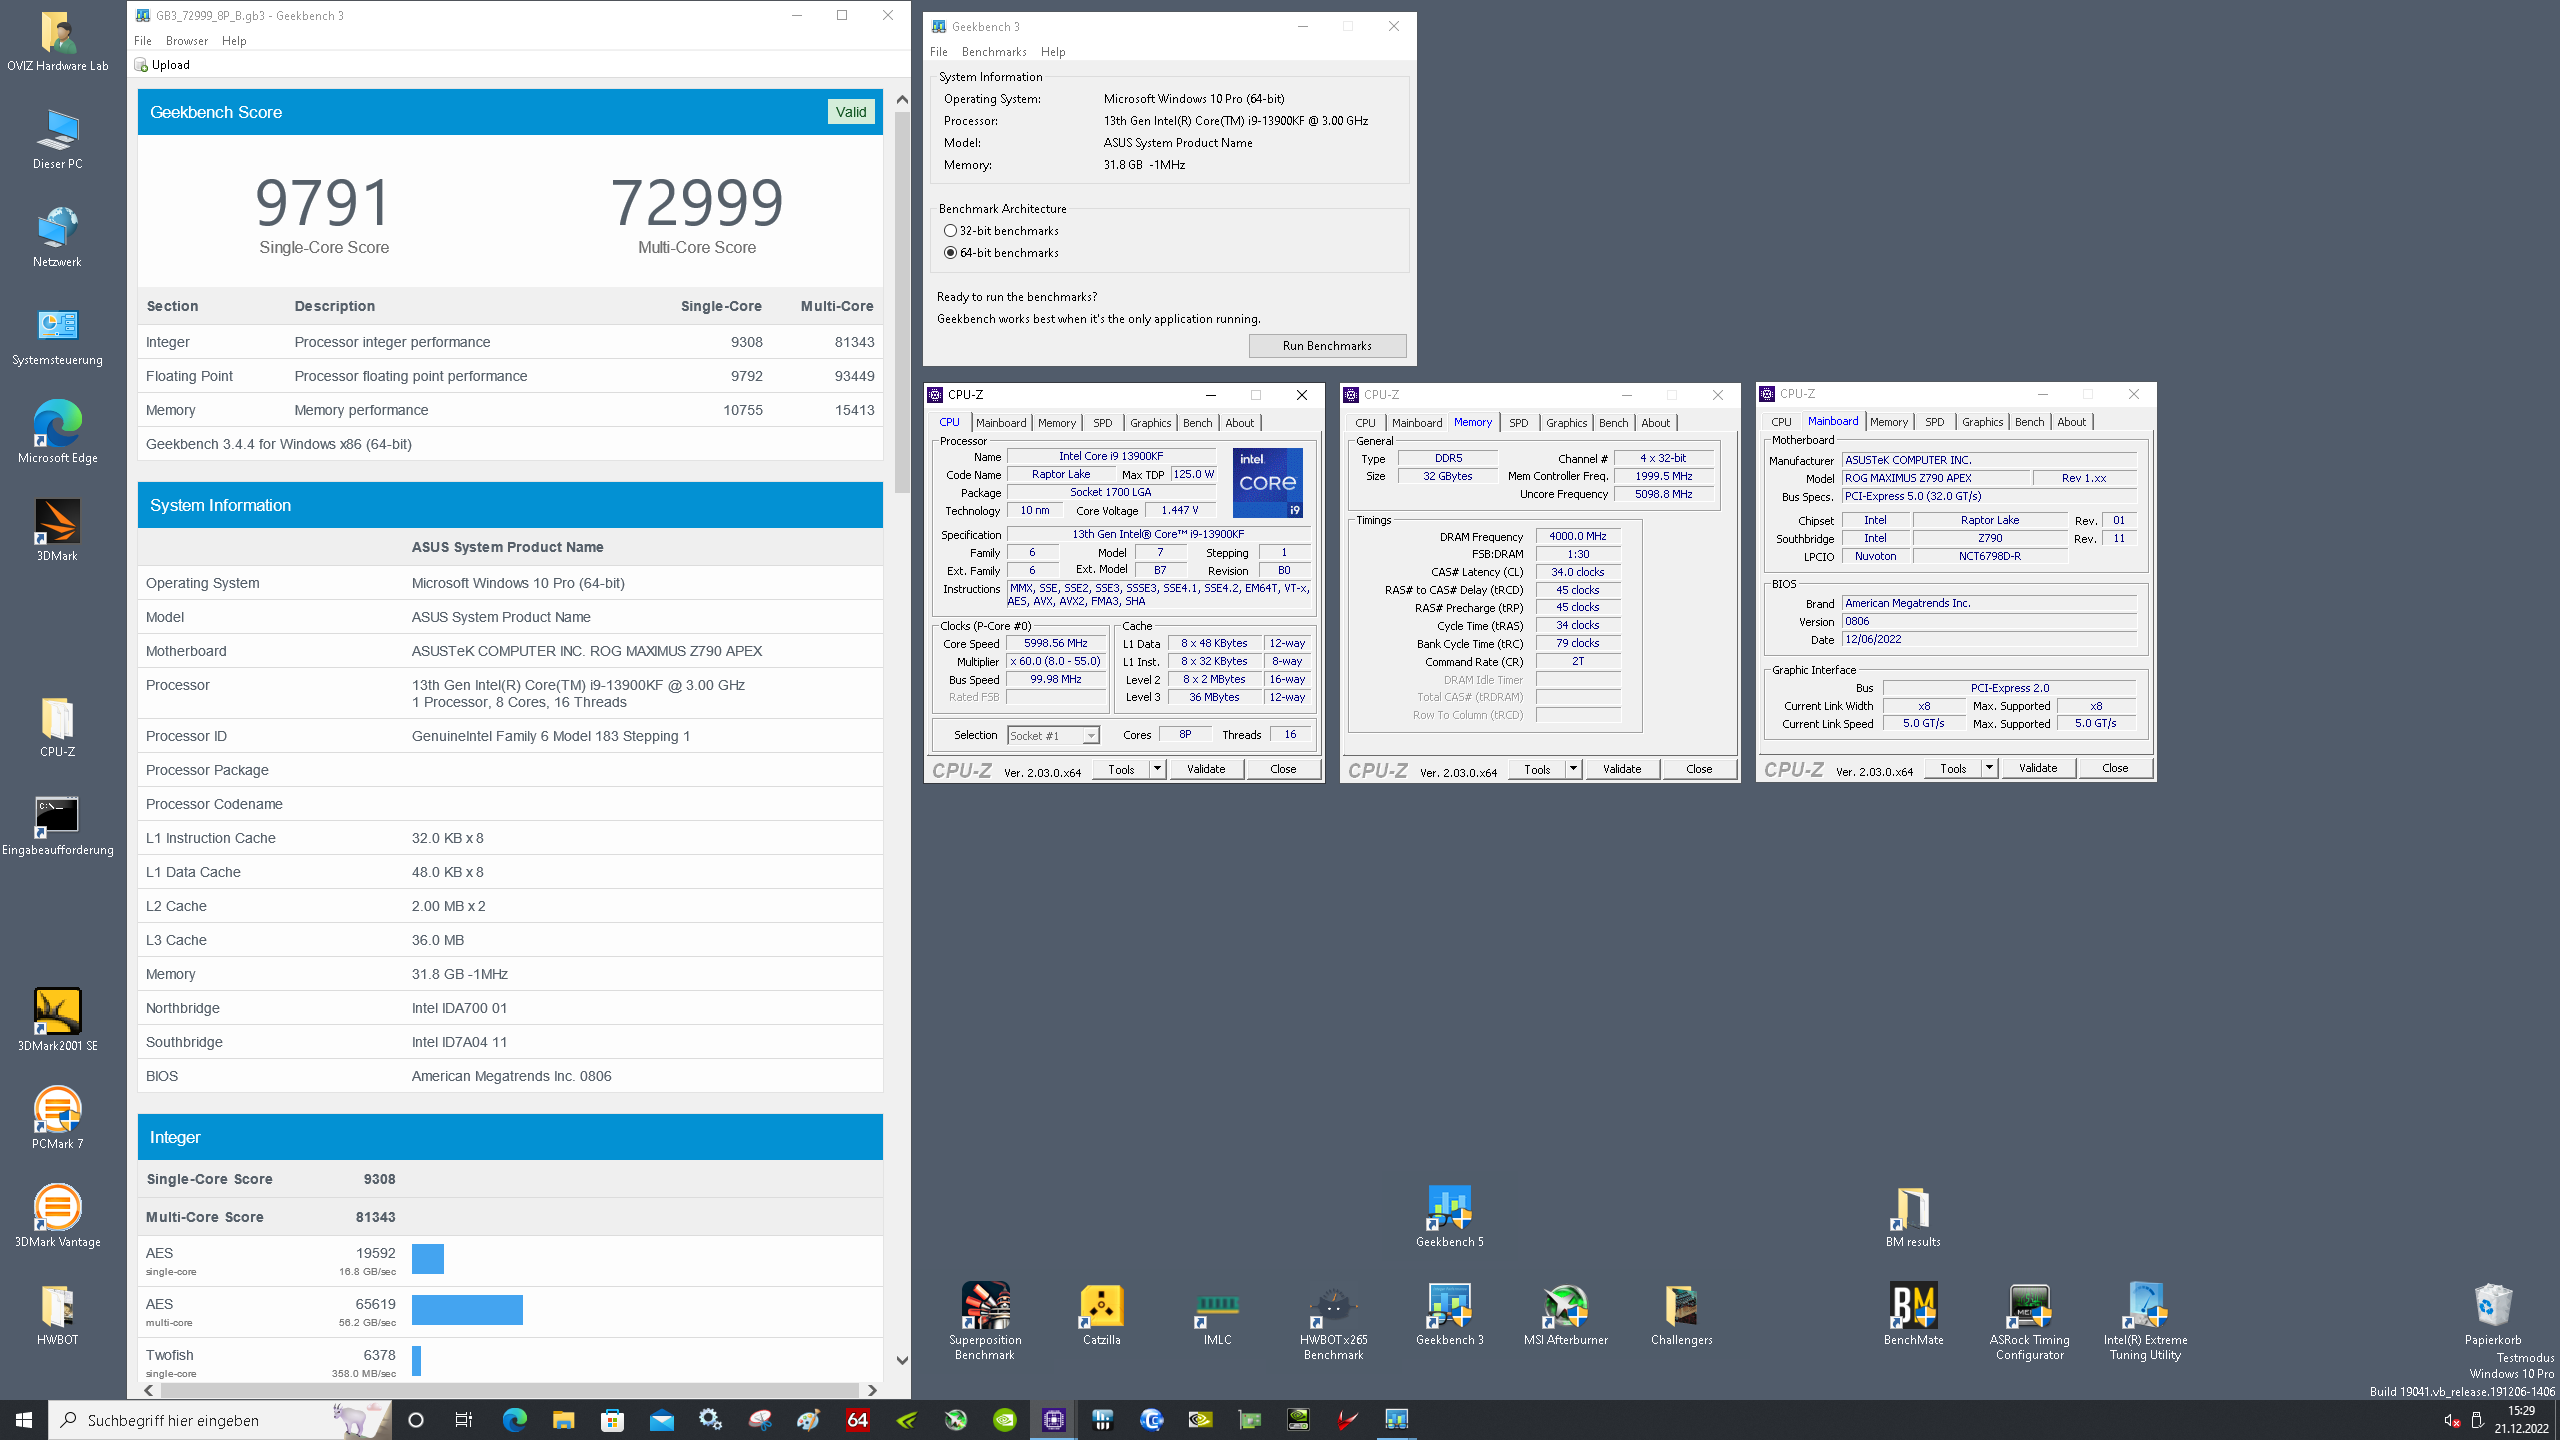Open ASRock Timing Configurator icon

(2029, 1322)
